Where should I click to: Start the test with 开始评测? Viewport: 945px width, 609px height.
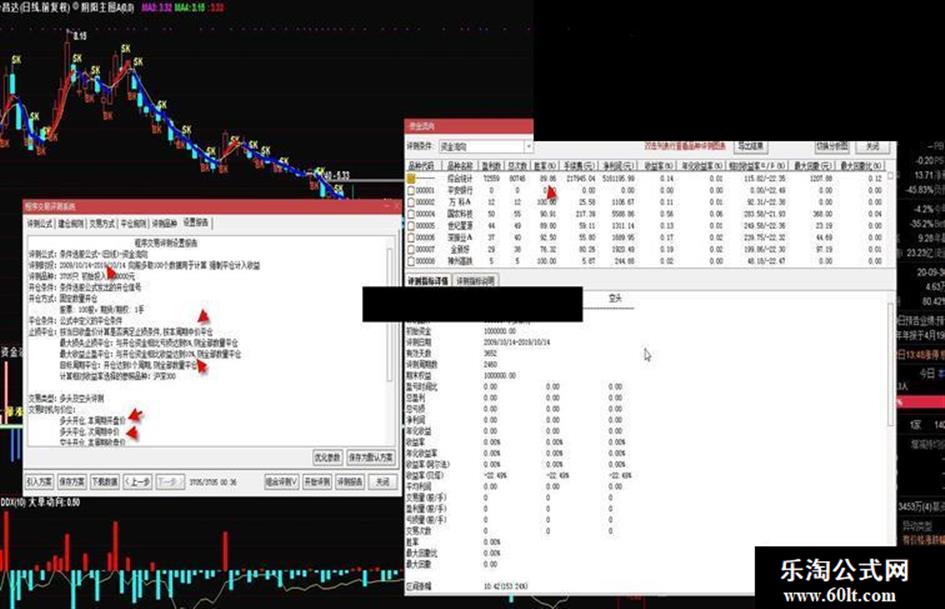click(x=317, y=482)
